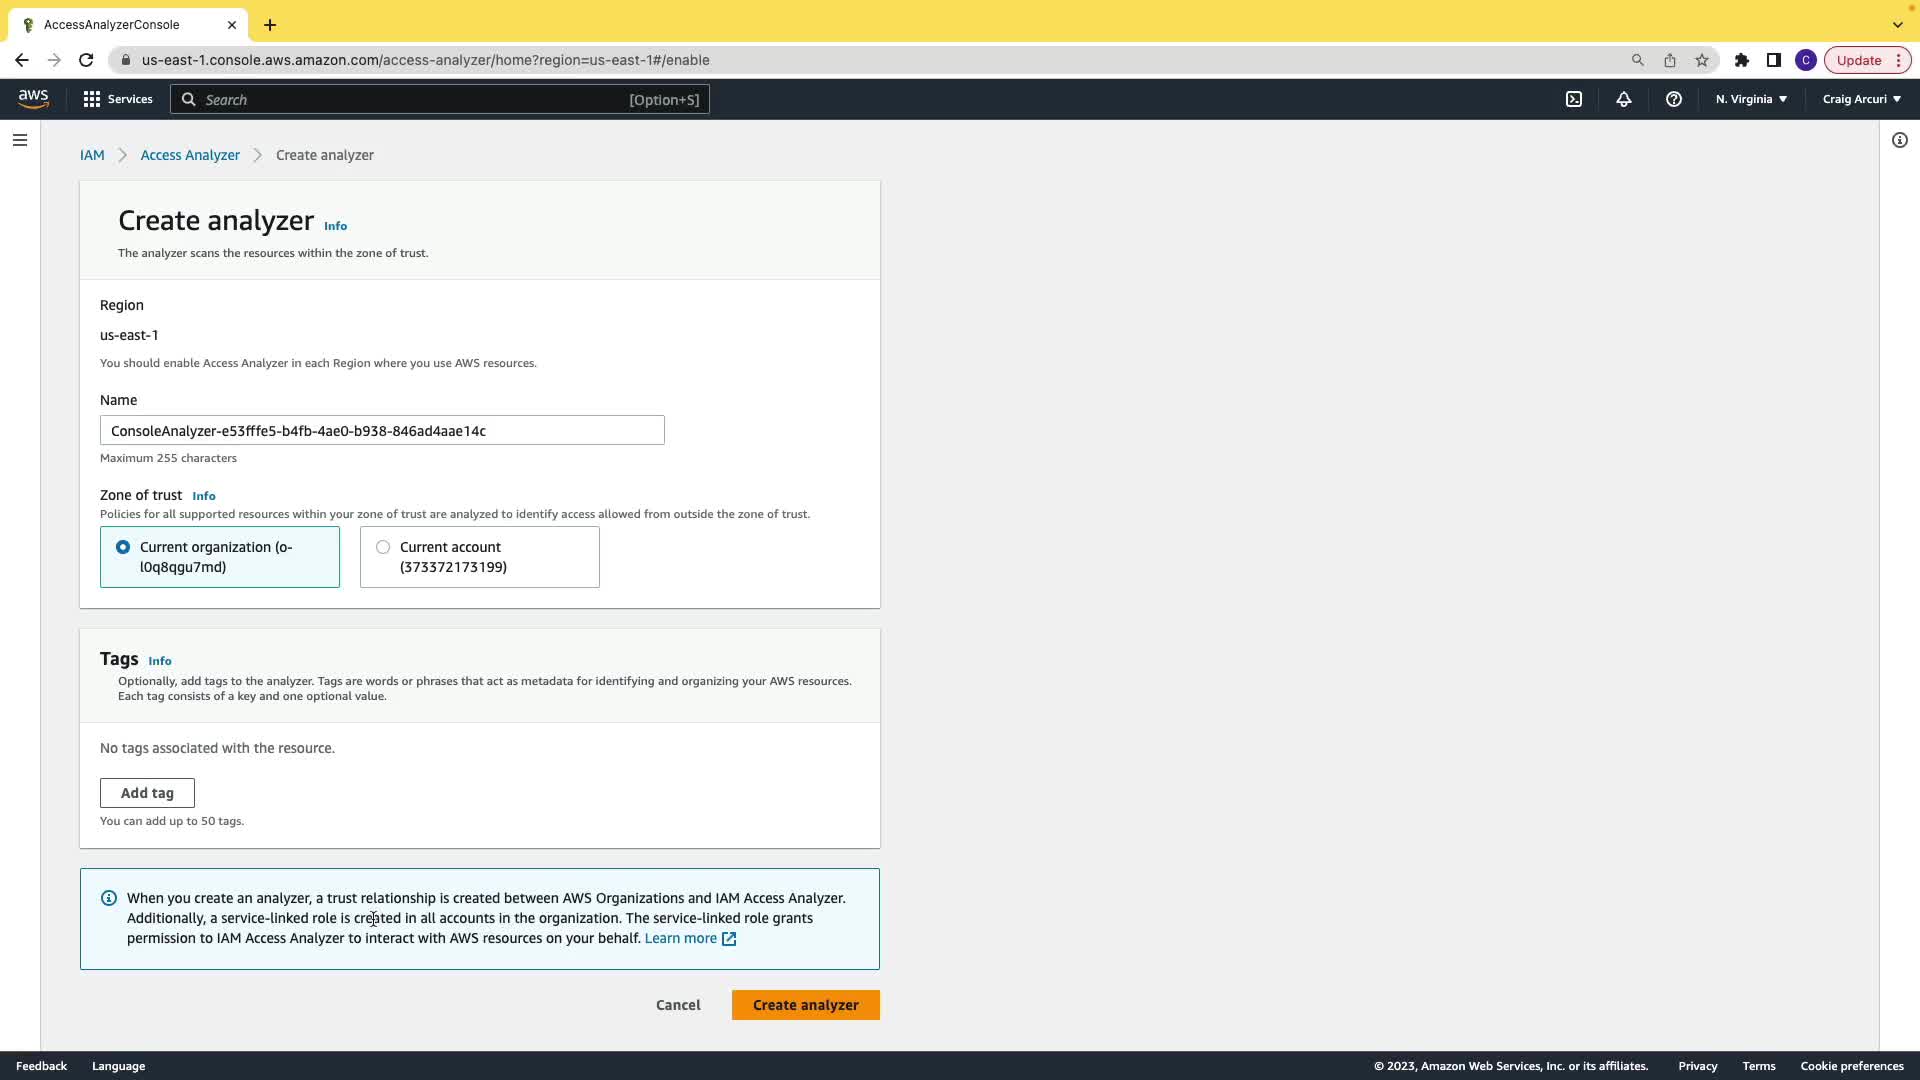Go to Access Analyzer breadcrumb
This screenshot has height=1080, width=1920.
pos(190,155)
